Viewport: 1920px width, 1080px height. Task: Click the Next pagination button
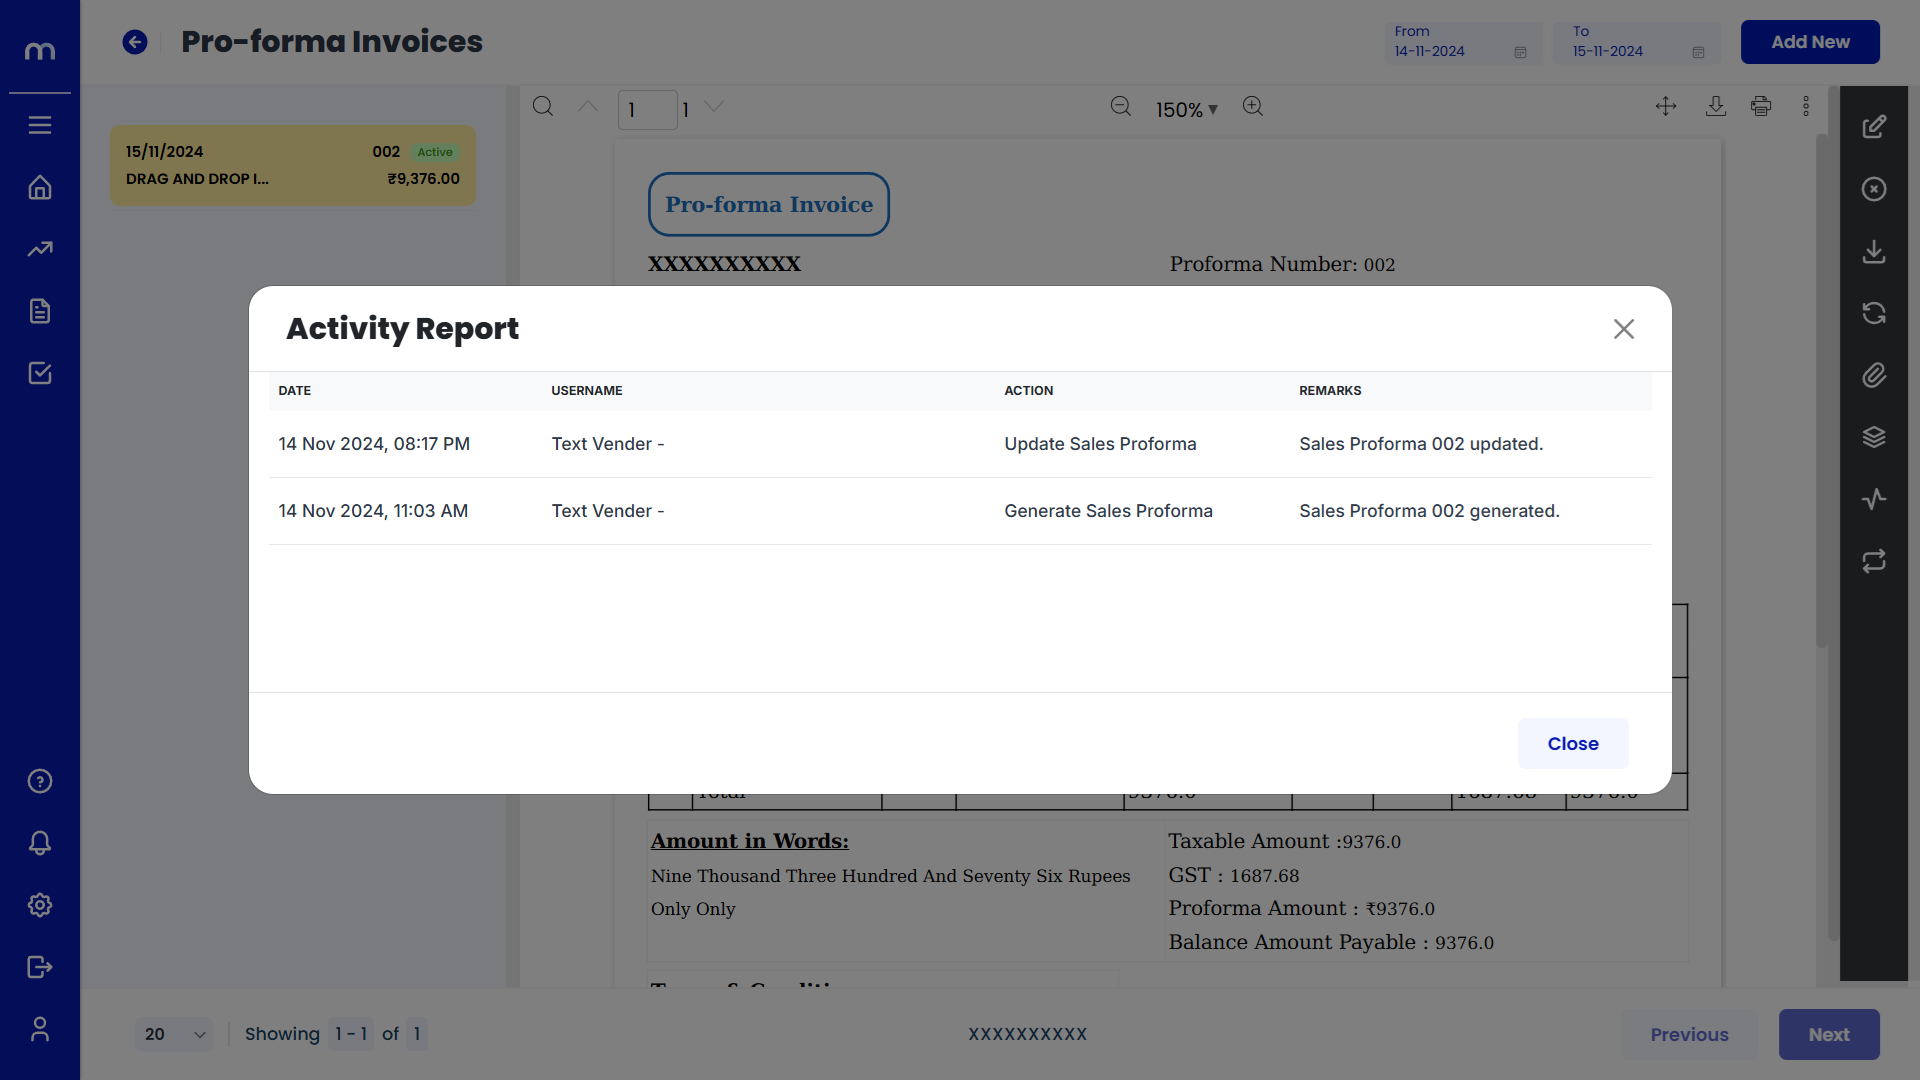pos(1828,1034)
